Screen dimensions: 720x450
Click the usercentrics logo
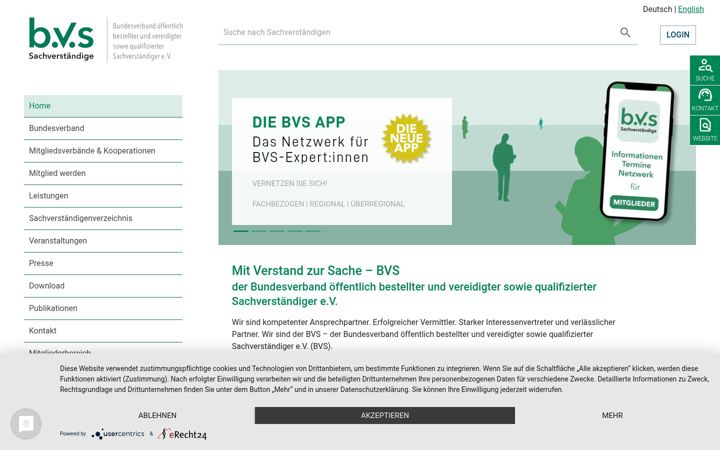(118, 433)
